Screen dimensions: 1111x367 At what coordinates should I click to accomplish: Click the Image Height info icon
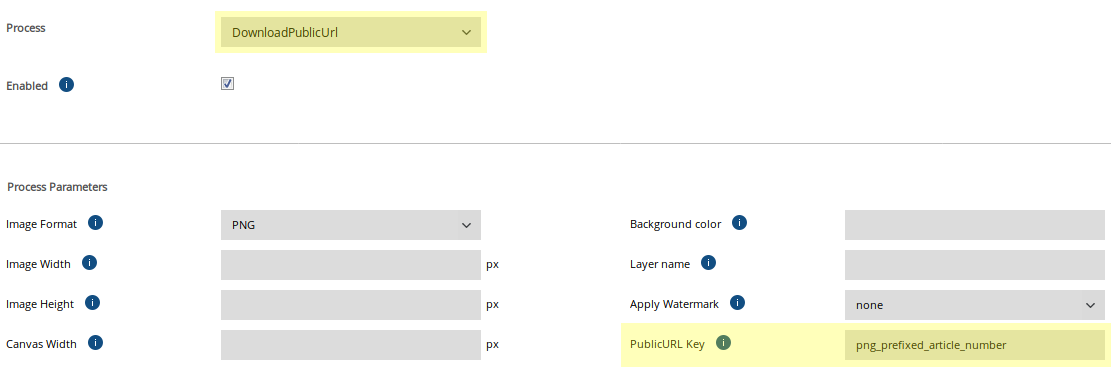coord(92,303)
